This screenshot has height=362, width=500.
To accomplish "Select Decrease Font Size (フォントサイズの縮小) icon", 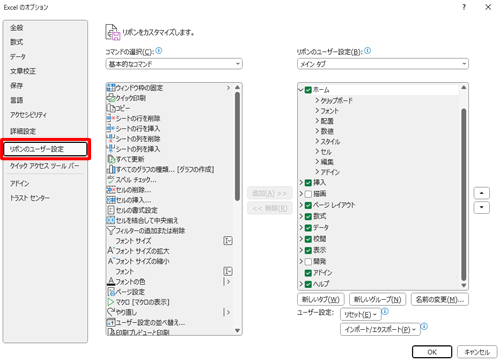I will click(111, 261).
